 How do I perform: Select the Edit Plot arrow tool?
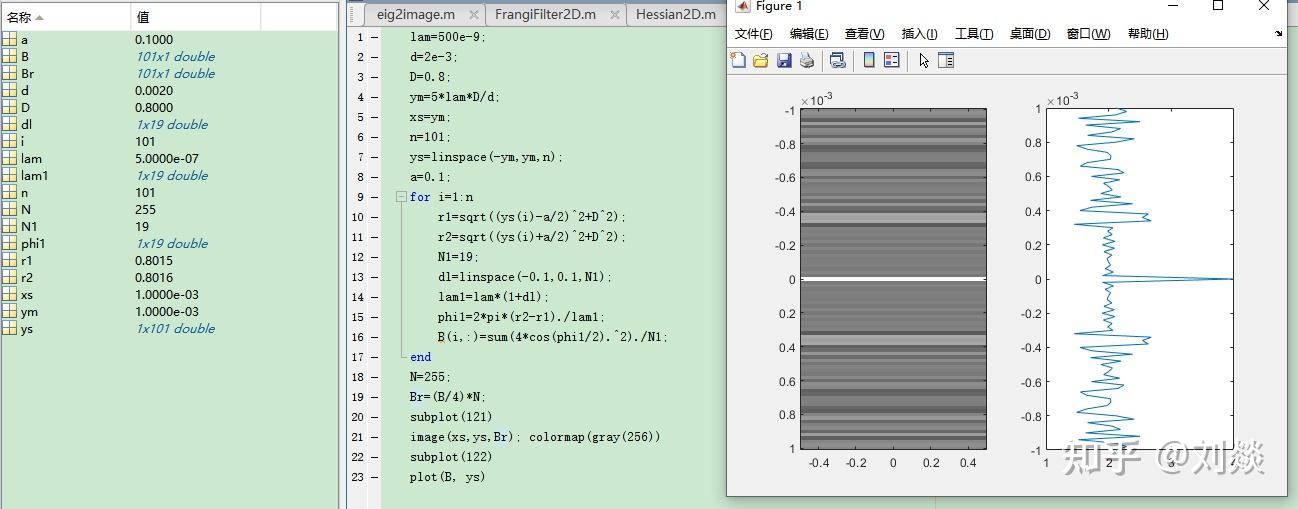point(924,61)
